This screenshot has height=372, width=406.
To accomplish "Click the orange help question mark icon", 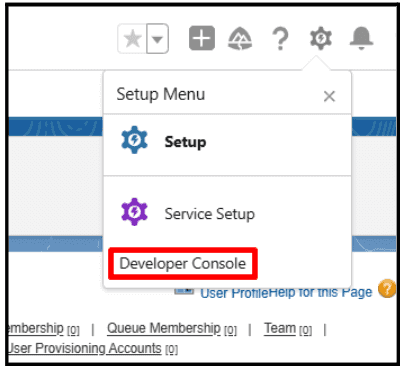I will tap(387, 289).
